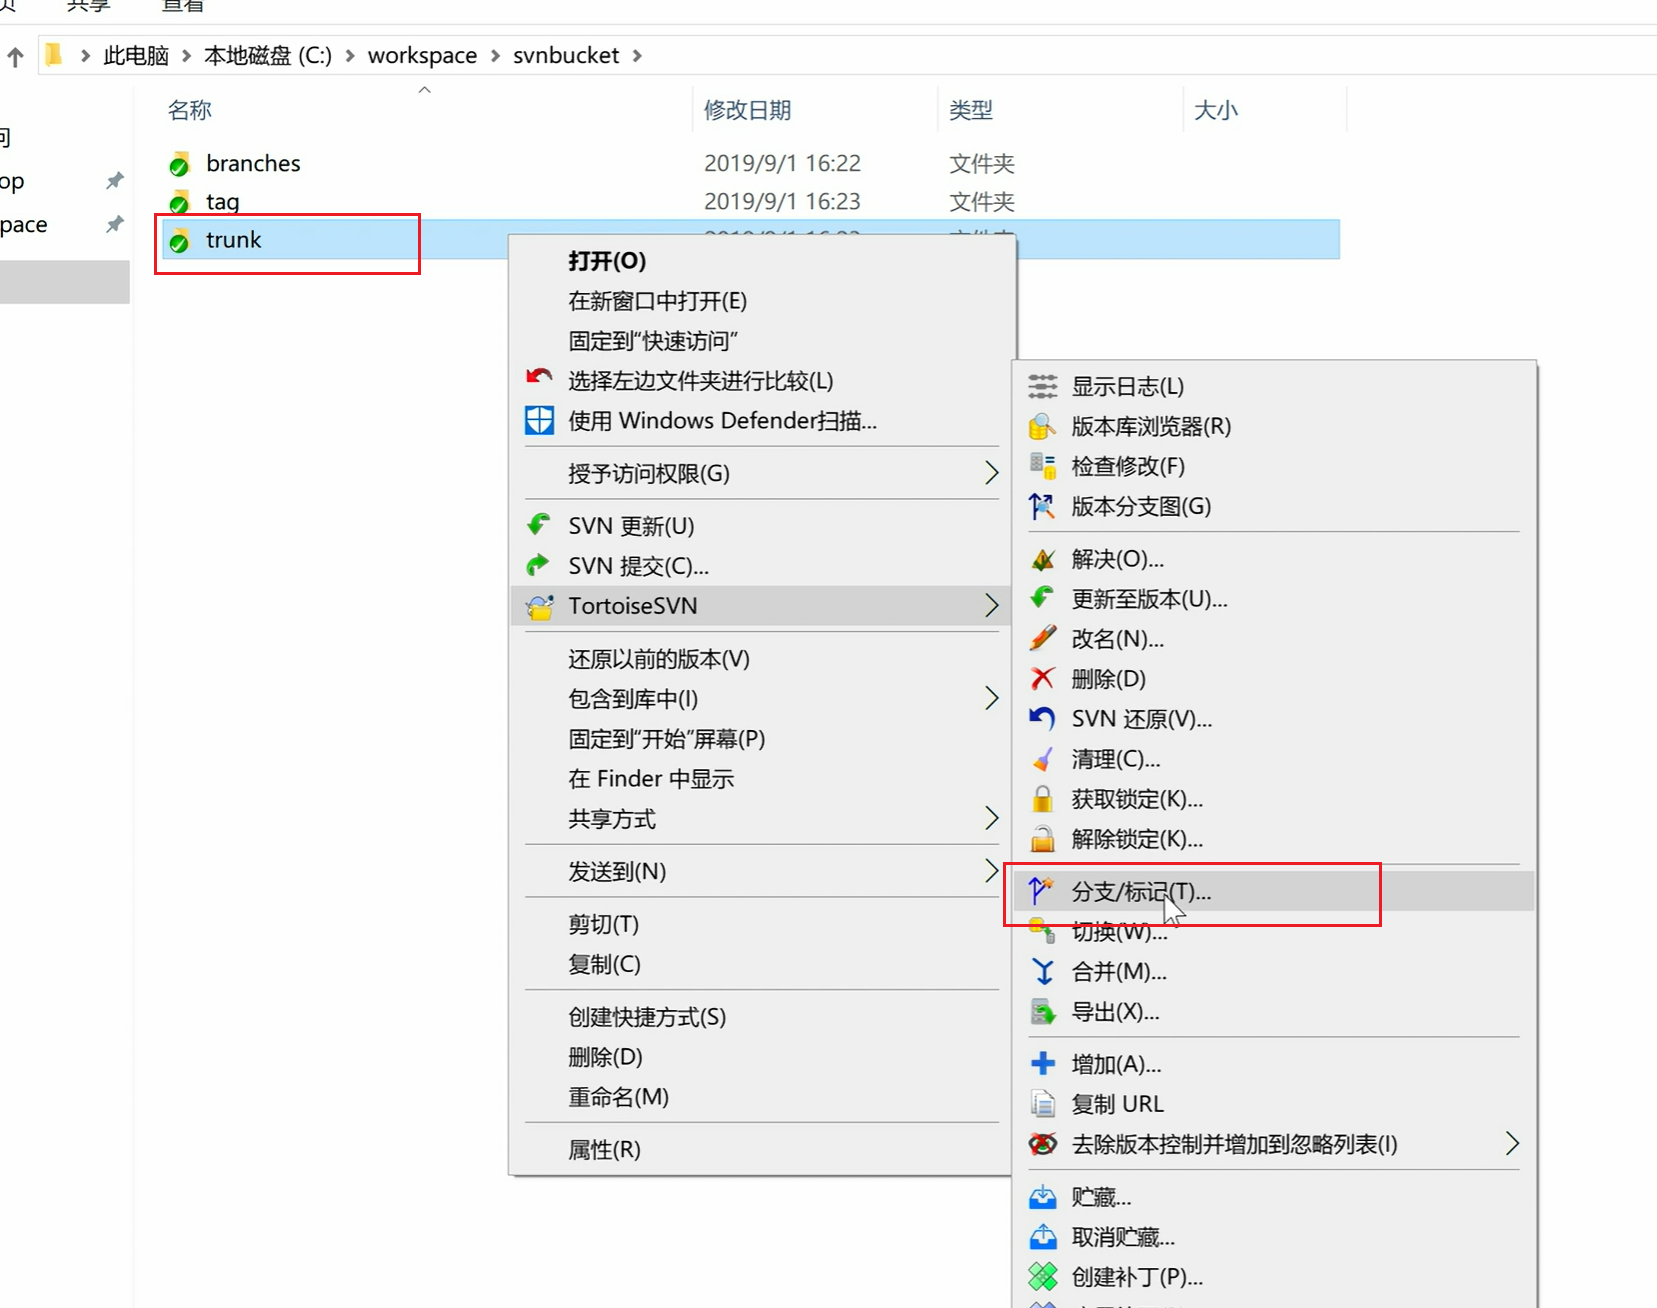Expand the 发送到(N) submenu arrow
Screen dimensions: 1657x1308
[x=991, y=871]
